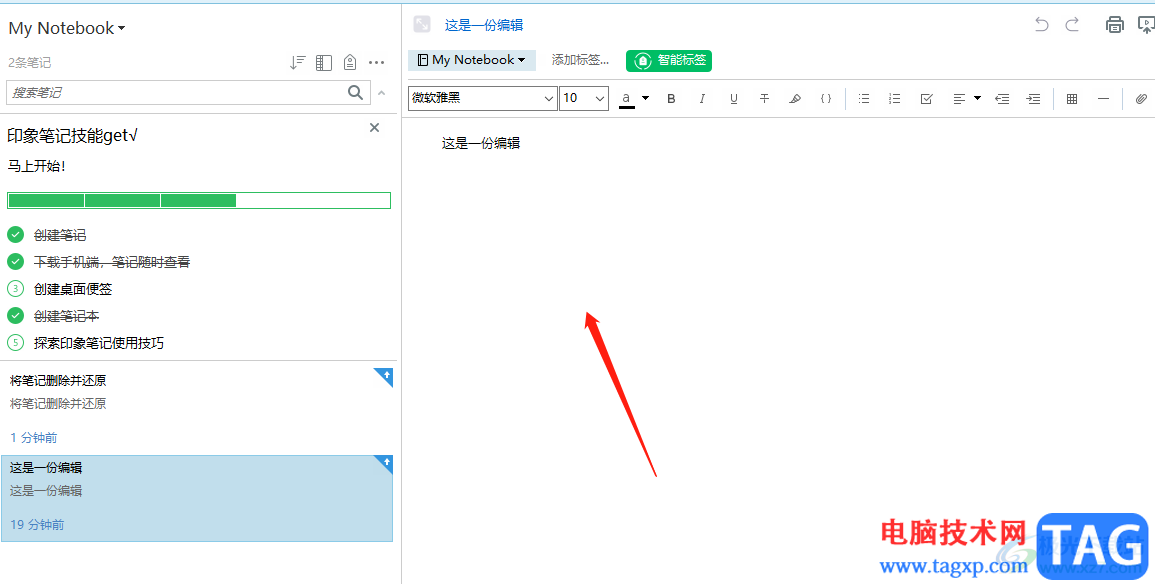This screenshot has width=1155, height=584.
Task: Insert a table
Action: pos(1072,99)
